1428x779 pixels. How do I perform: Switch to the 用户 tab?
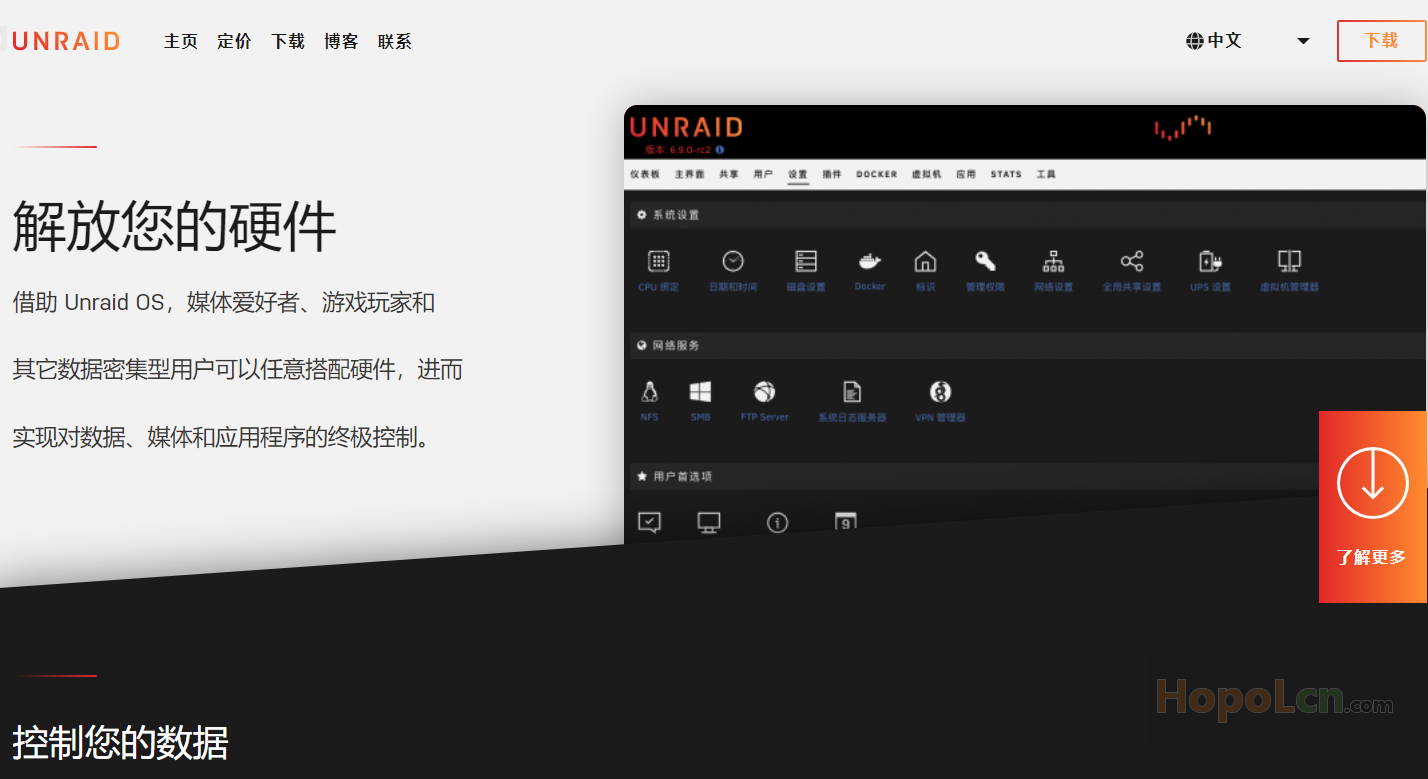(x=763, y=174)
